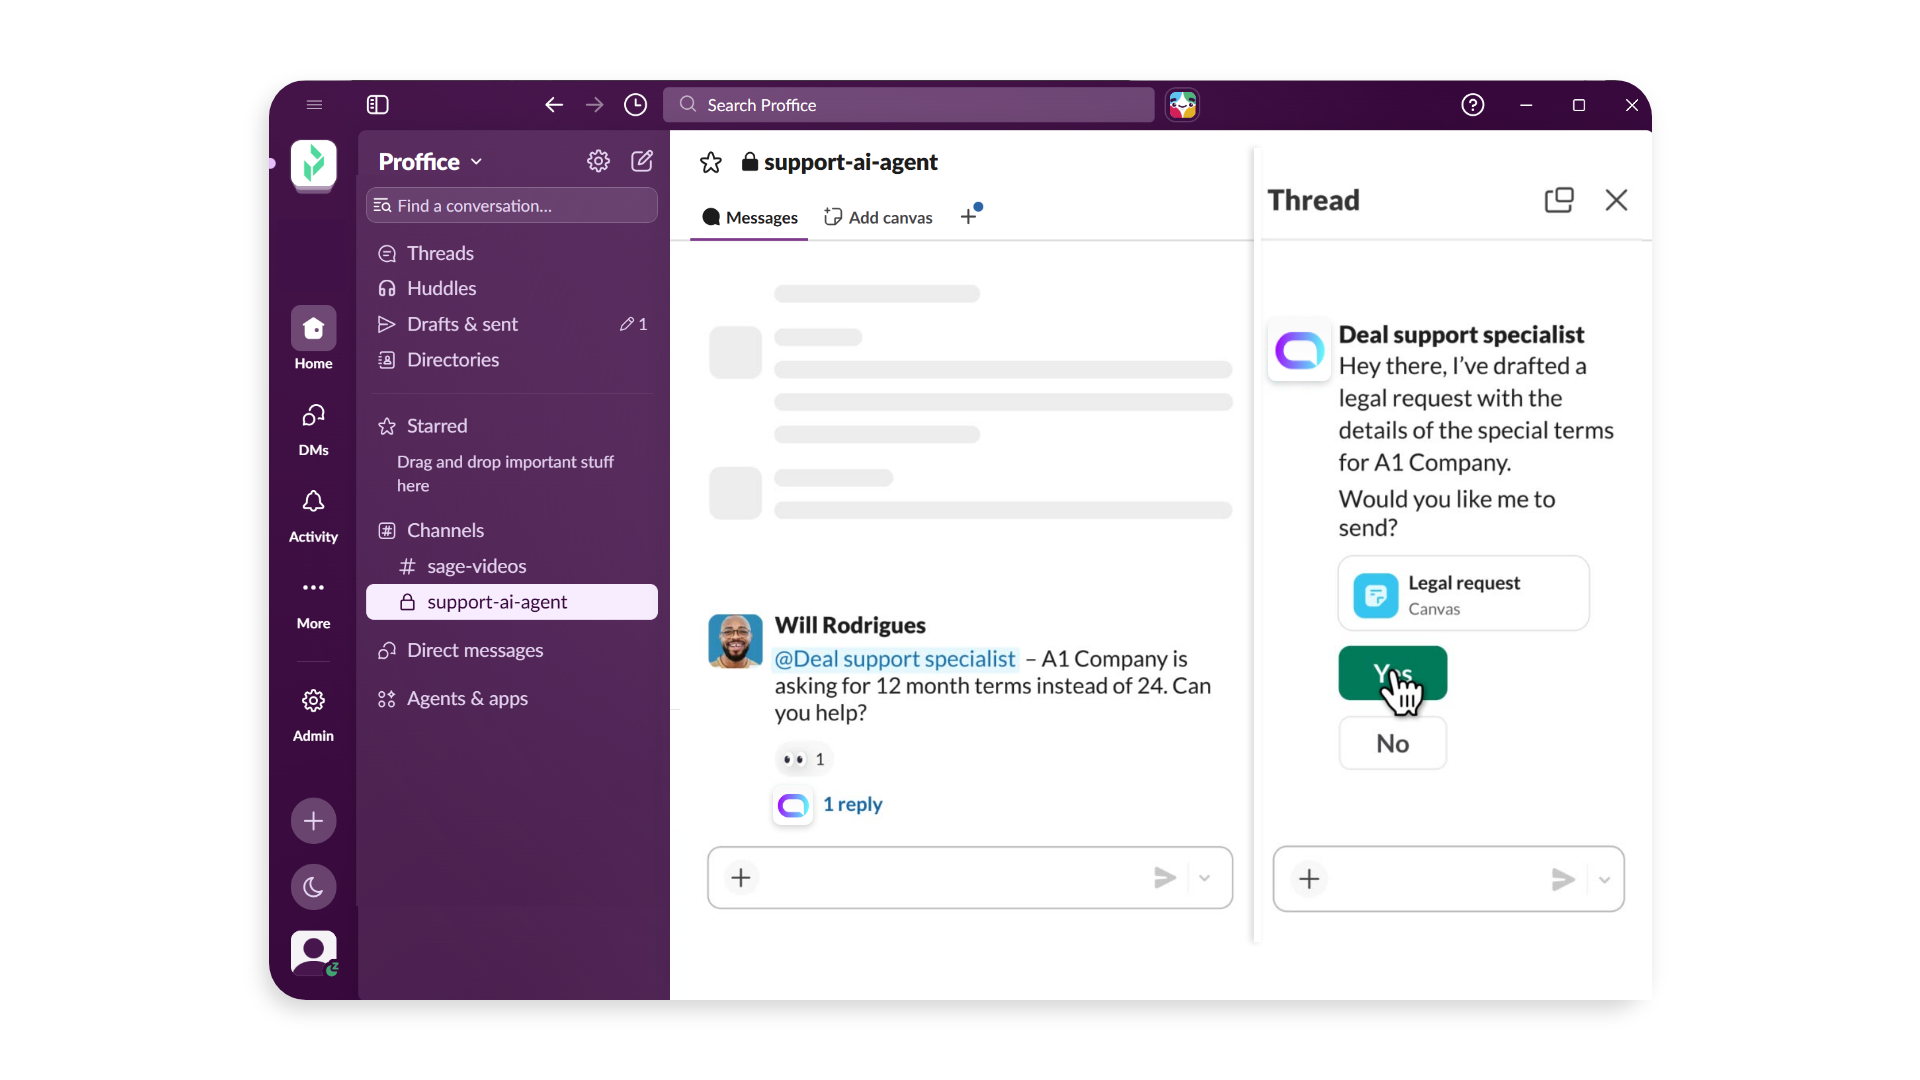
Task: Open the Agents & apps section
Action: click(x=452, y=699)
